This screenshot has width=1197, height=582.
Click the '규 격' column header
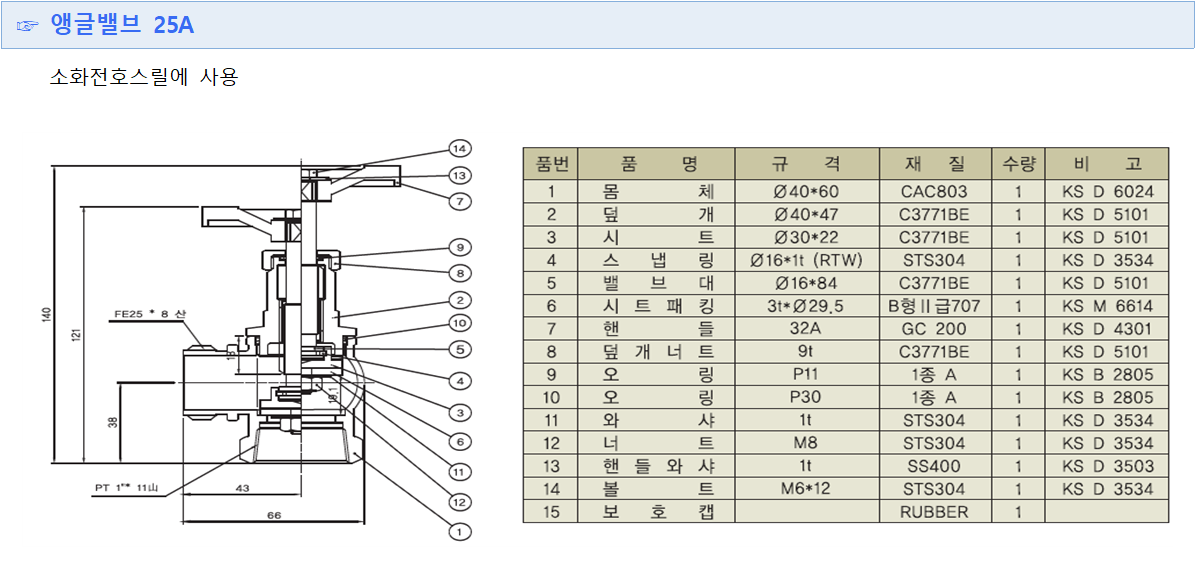807,163
